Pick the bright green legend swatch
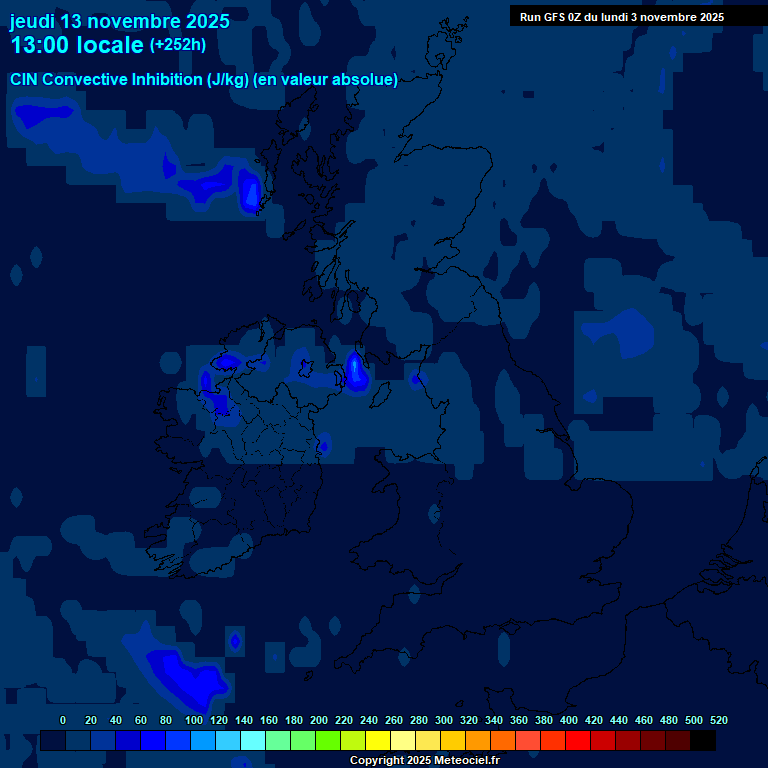 (x=328, y=740)
